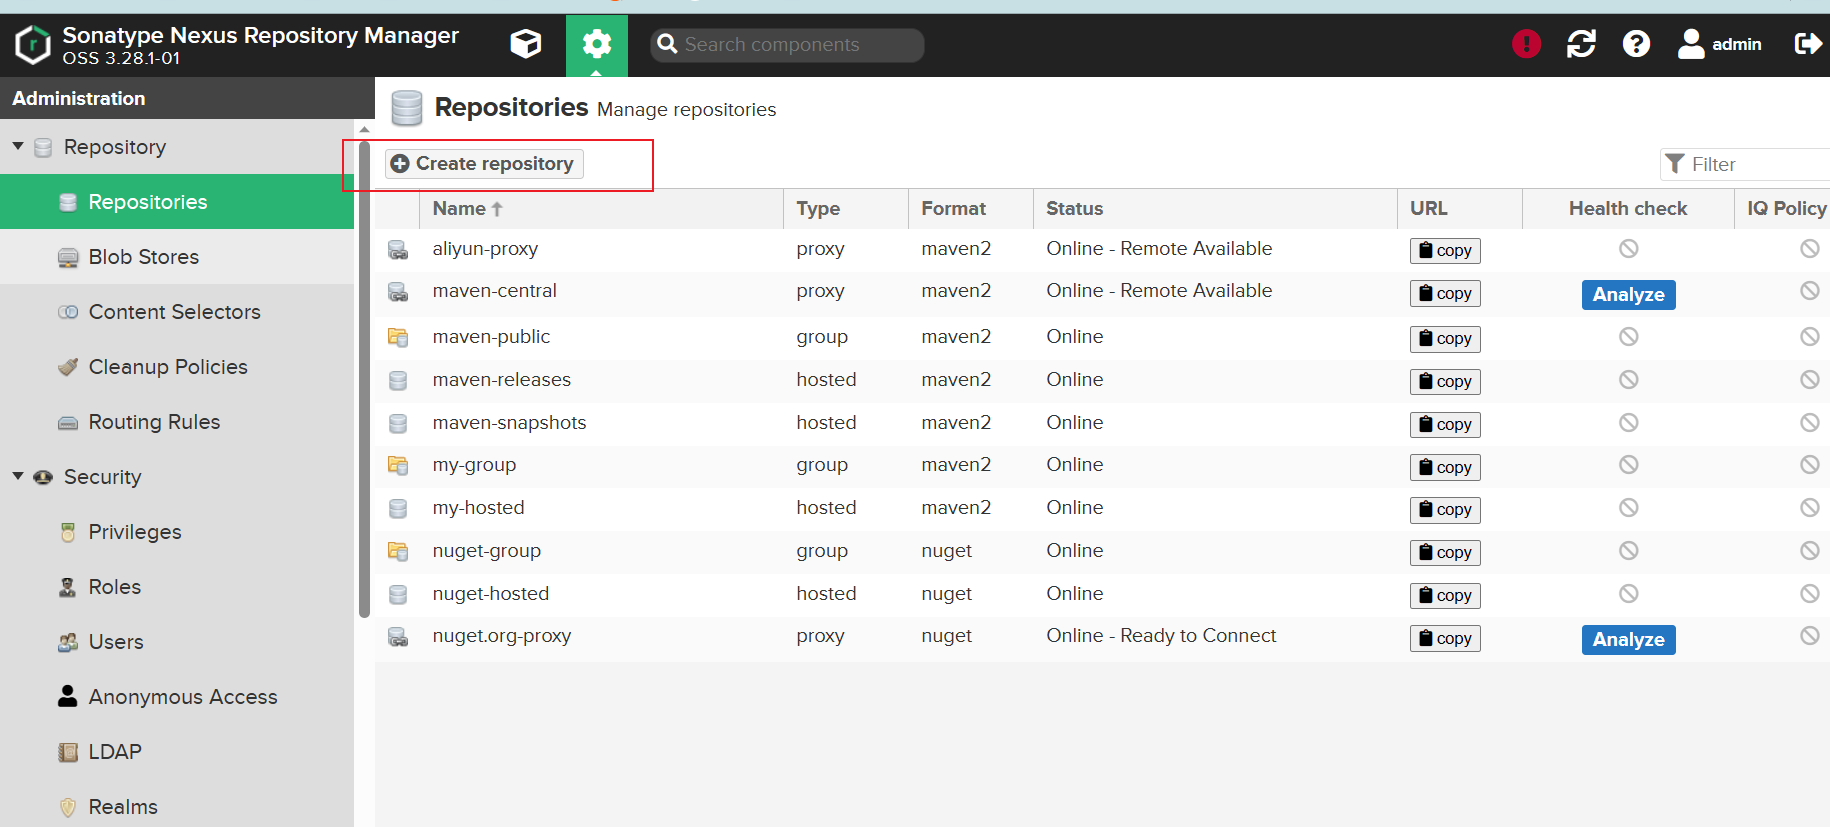Click the sidebar vertical scrollbar
This screenshot has height=827, width=1830.
[364, 380]
